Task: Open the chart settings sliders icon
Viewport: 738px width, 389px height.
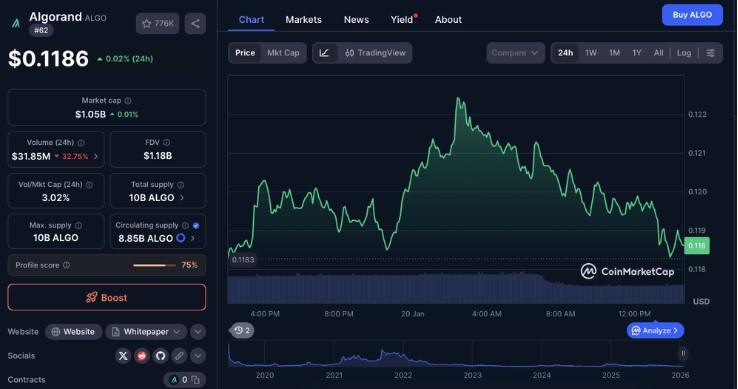Action: pos(711,53)
